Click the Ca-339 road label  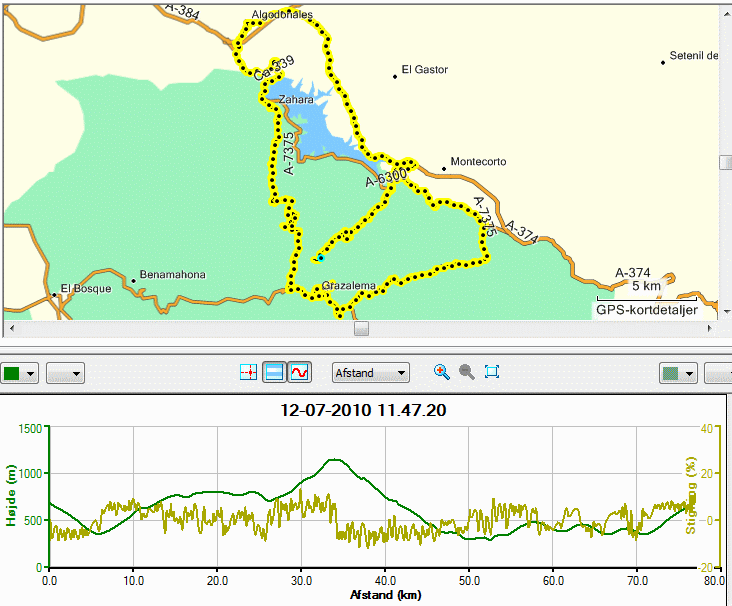(x=274, y=69)
